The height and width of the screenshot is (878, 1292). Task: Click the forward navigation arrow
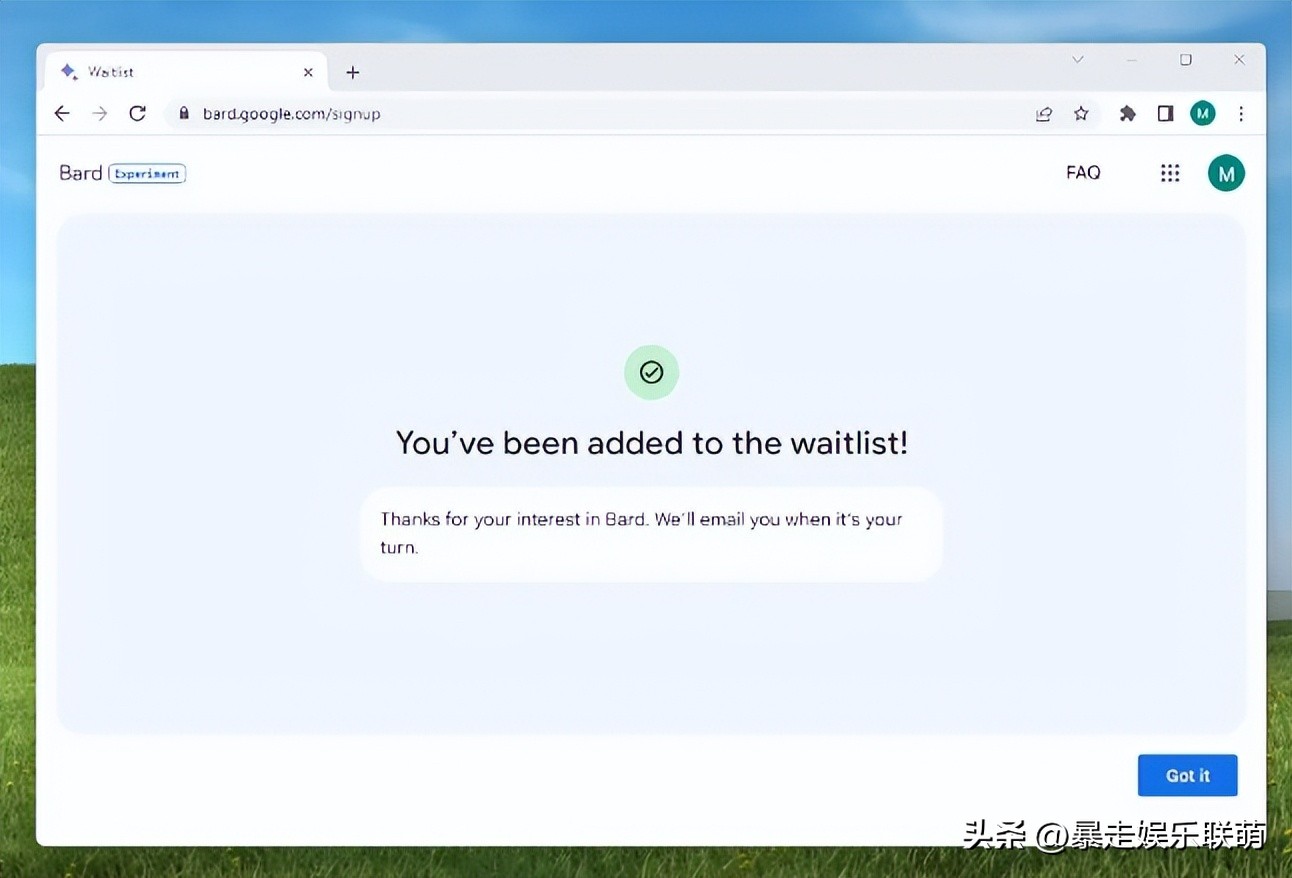point(99,113)
